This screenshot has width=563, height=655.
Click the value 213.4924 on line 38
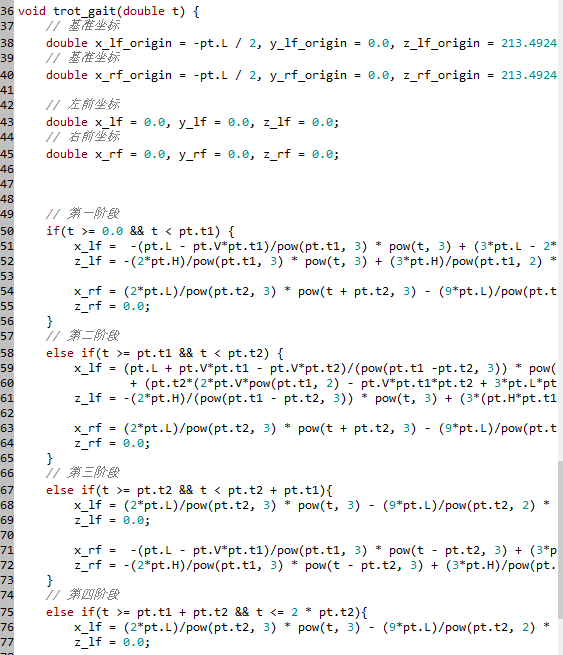529,43
